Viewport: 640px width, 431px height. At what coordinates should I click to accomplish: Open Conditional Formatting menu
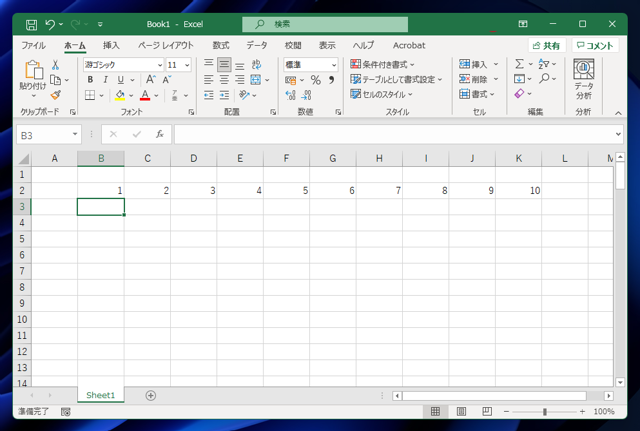(x=382, y=64)
